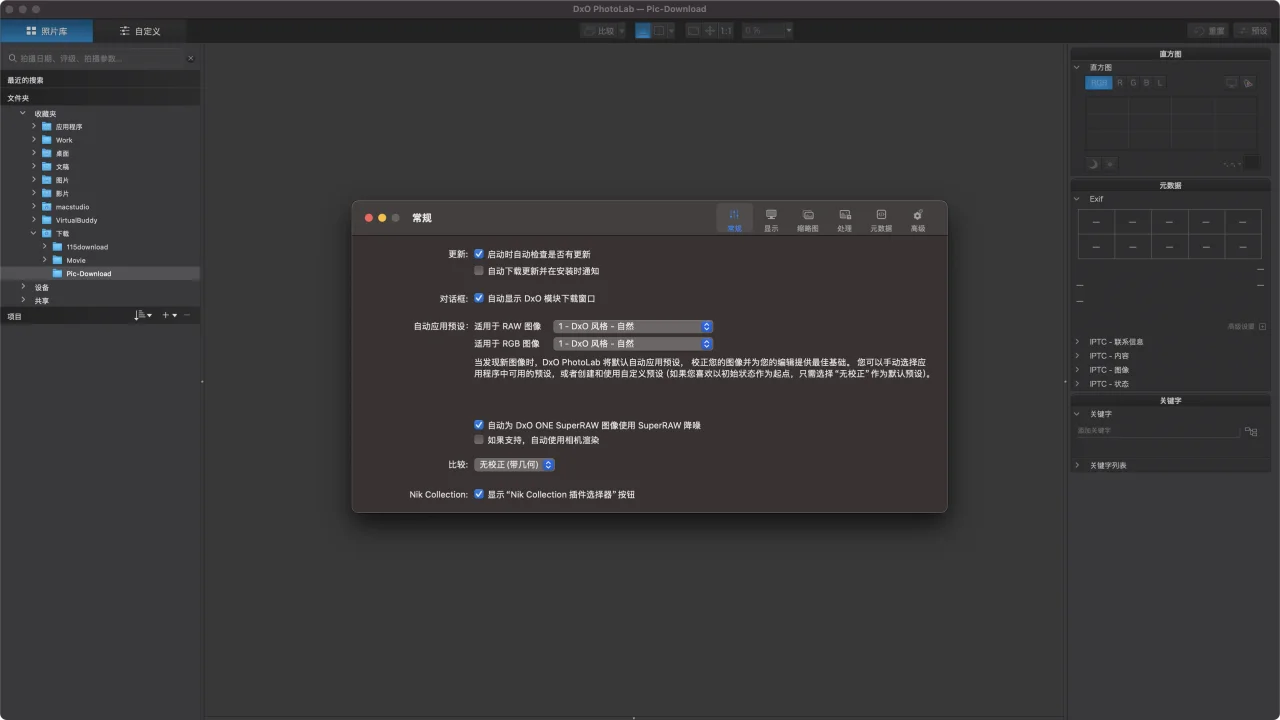
Task: Select the VirtualBuddy folder
Action: [x=76, y=220]
